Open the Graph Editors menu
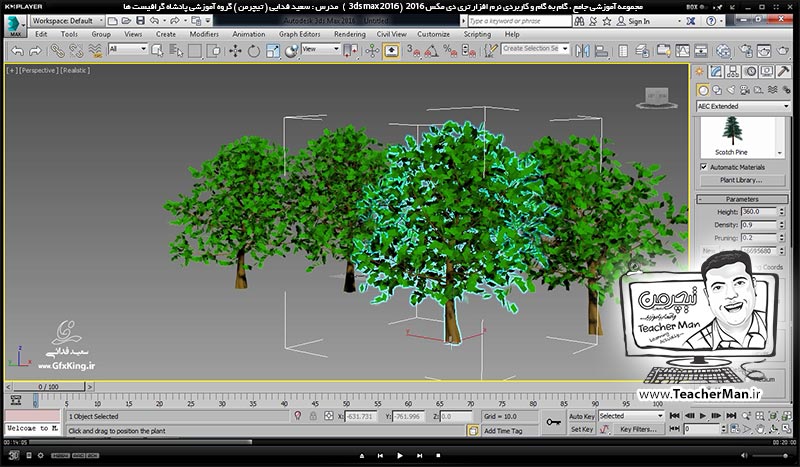Viewport: 800px width, 467px height. tap(299, 34)
